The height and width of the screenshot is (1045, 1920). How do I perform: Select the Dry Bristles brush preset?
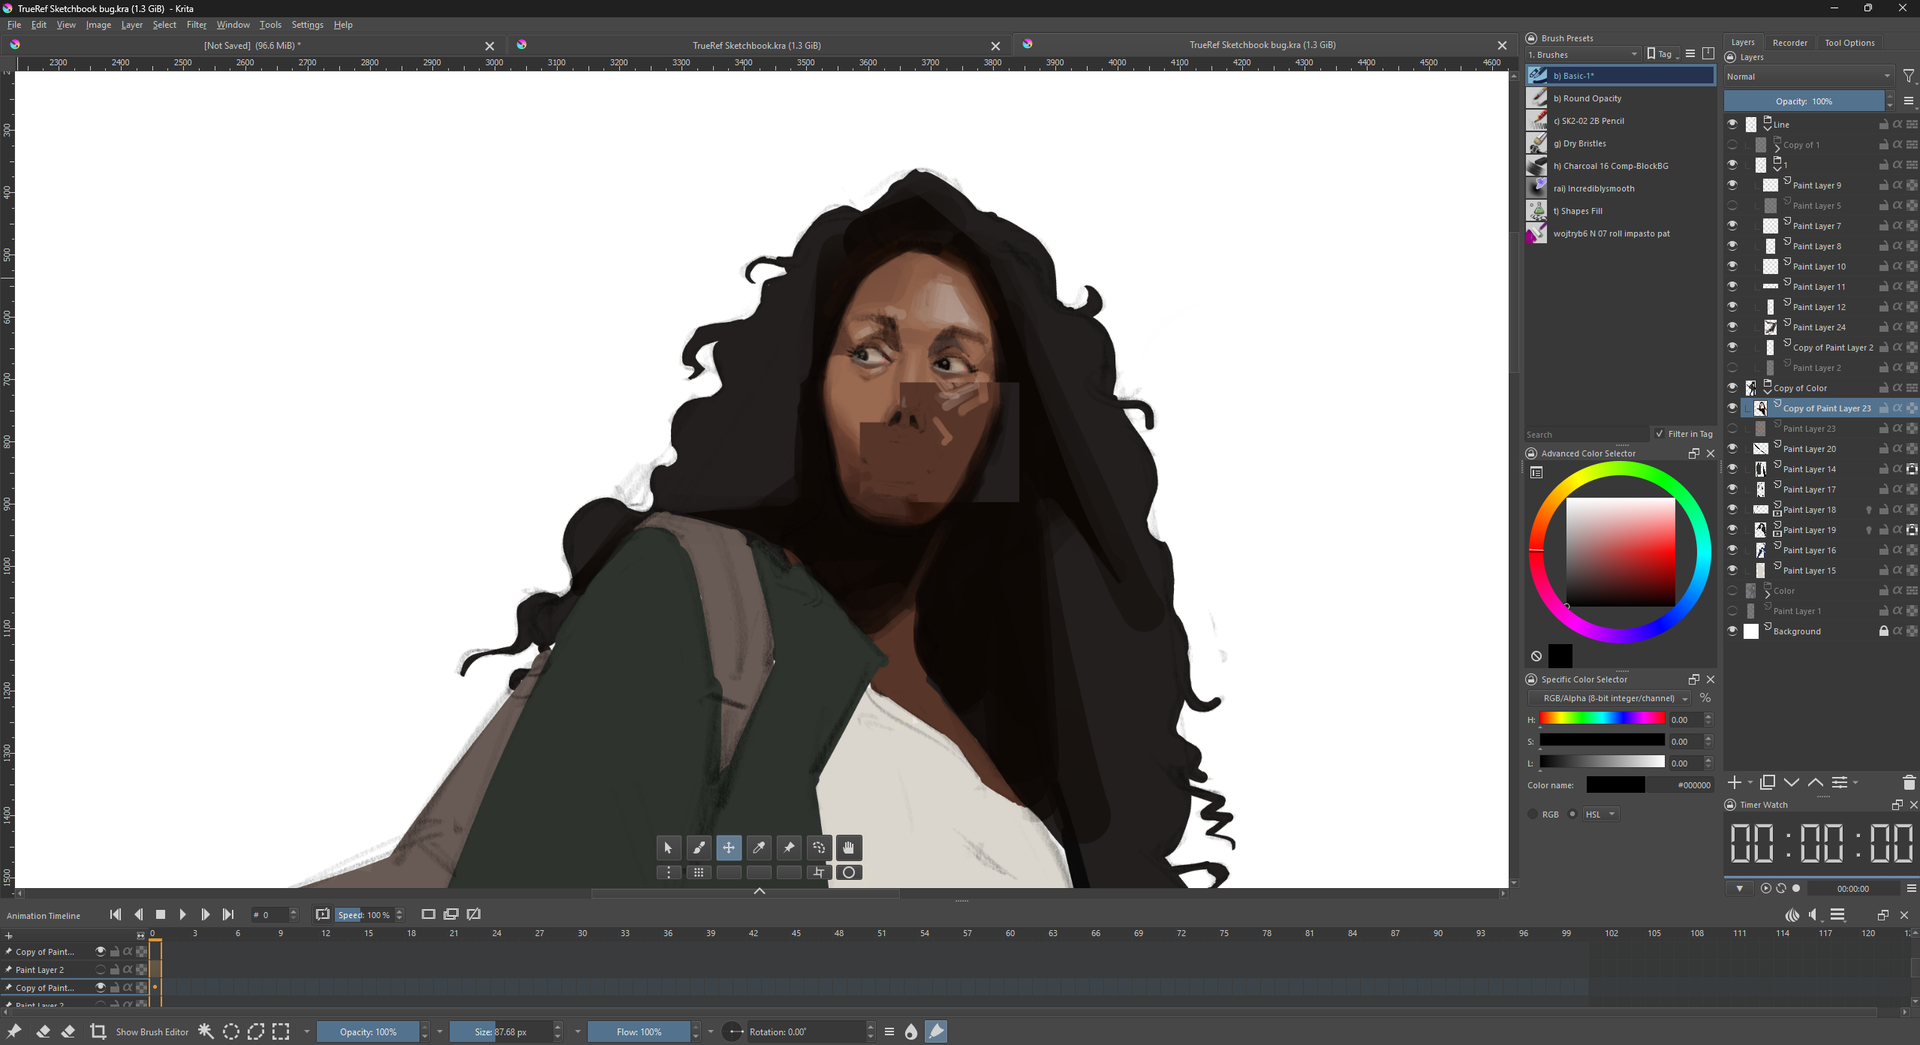click(x=1585, y=144)
